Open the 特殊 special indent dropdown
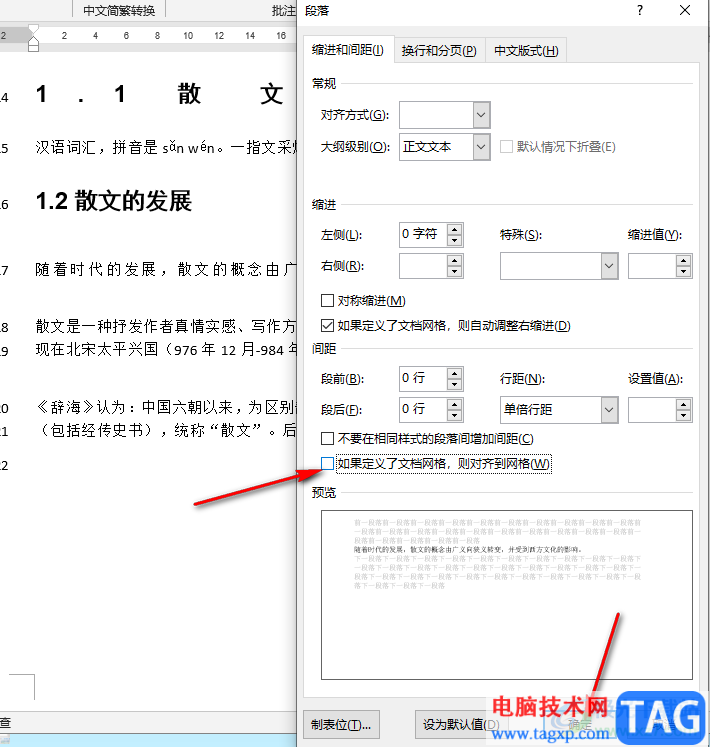The image size is (710, 747). pyautogui.click(x=609, y=266)
